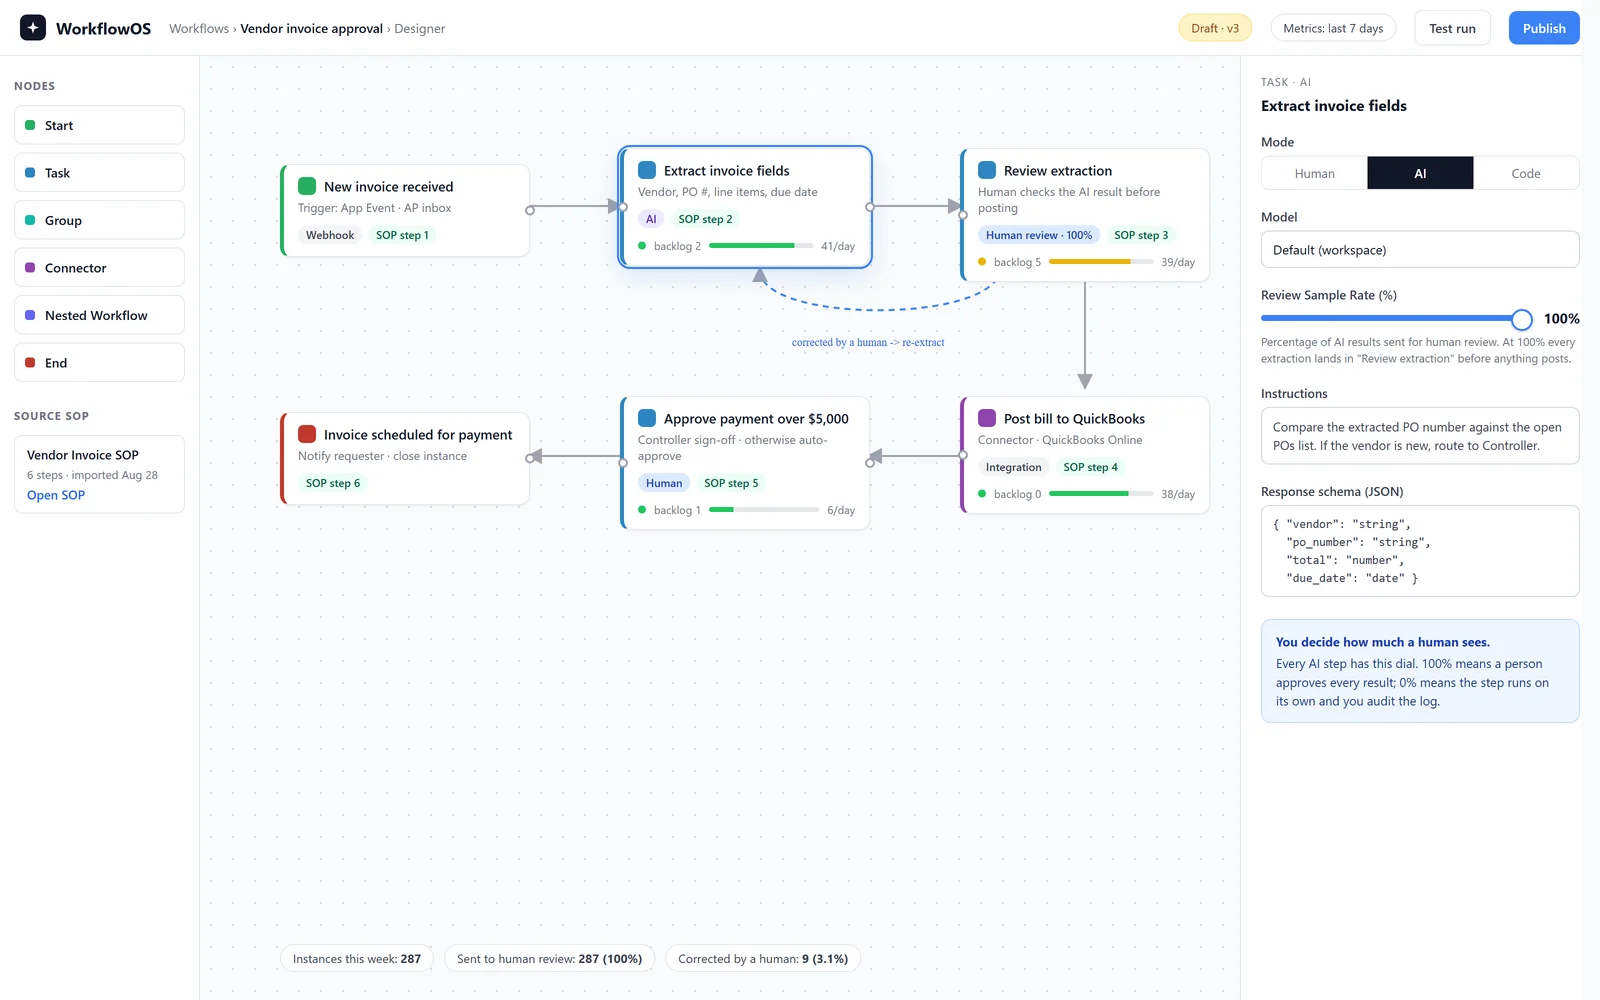Click the Integration tag on QuickBooks node
The height and width of the screenshot is (1000, 1600).
pos(1013,467)
